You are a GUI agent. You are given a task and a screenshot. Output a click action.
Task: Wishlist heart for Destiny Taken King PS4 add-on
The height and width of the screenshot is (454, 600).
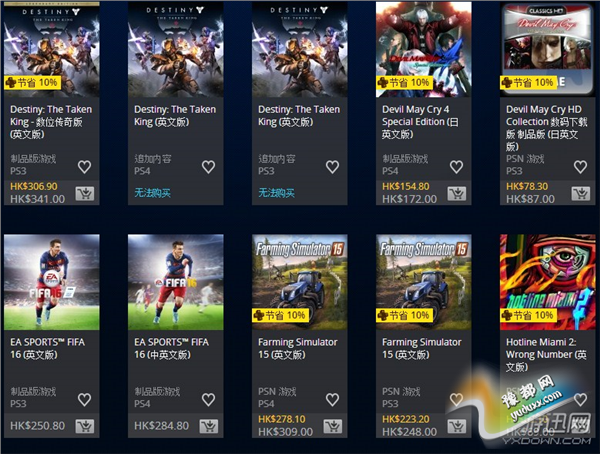pos(209,167)
